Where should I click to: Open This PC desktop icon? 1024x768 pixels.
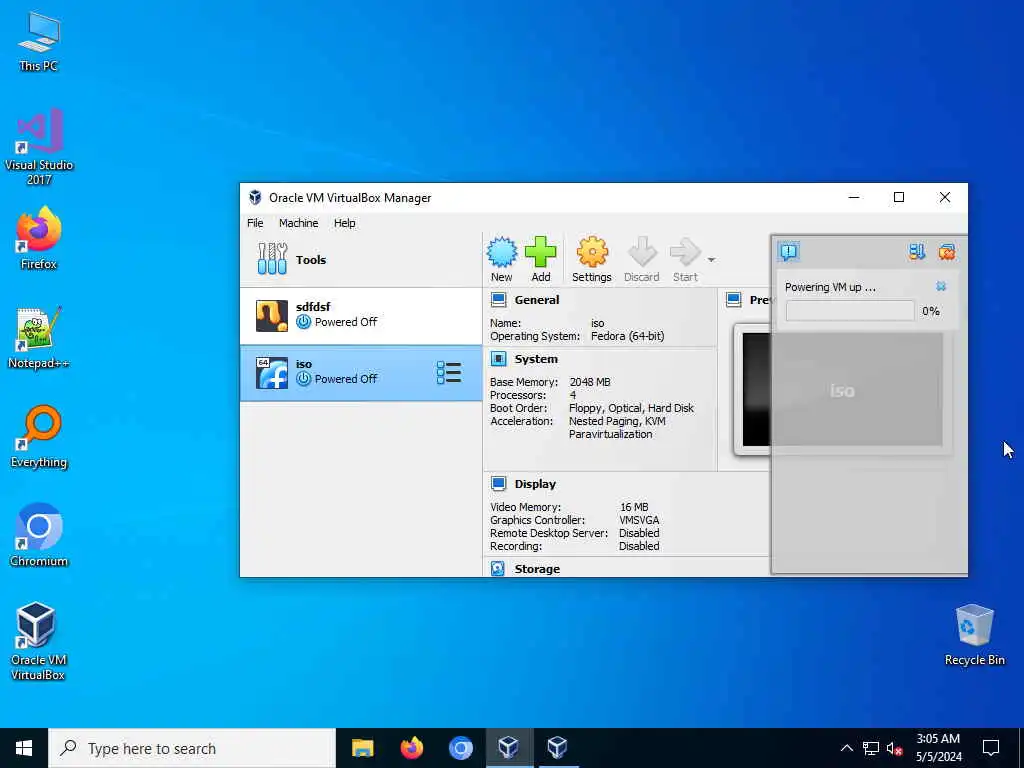point(39,41)
